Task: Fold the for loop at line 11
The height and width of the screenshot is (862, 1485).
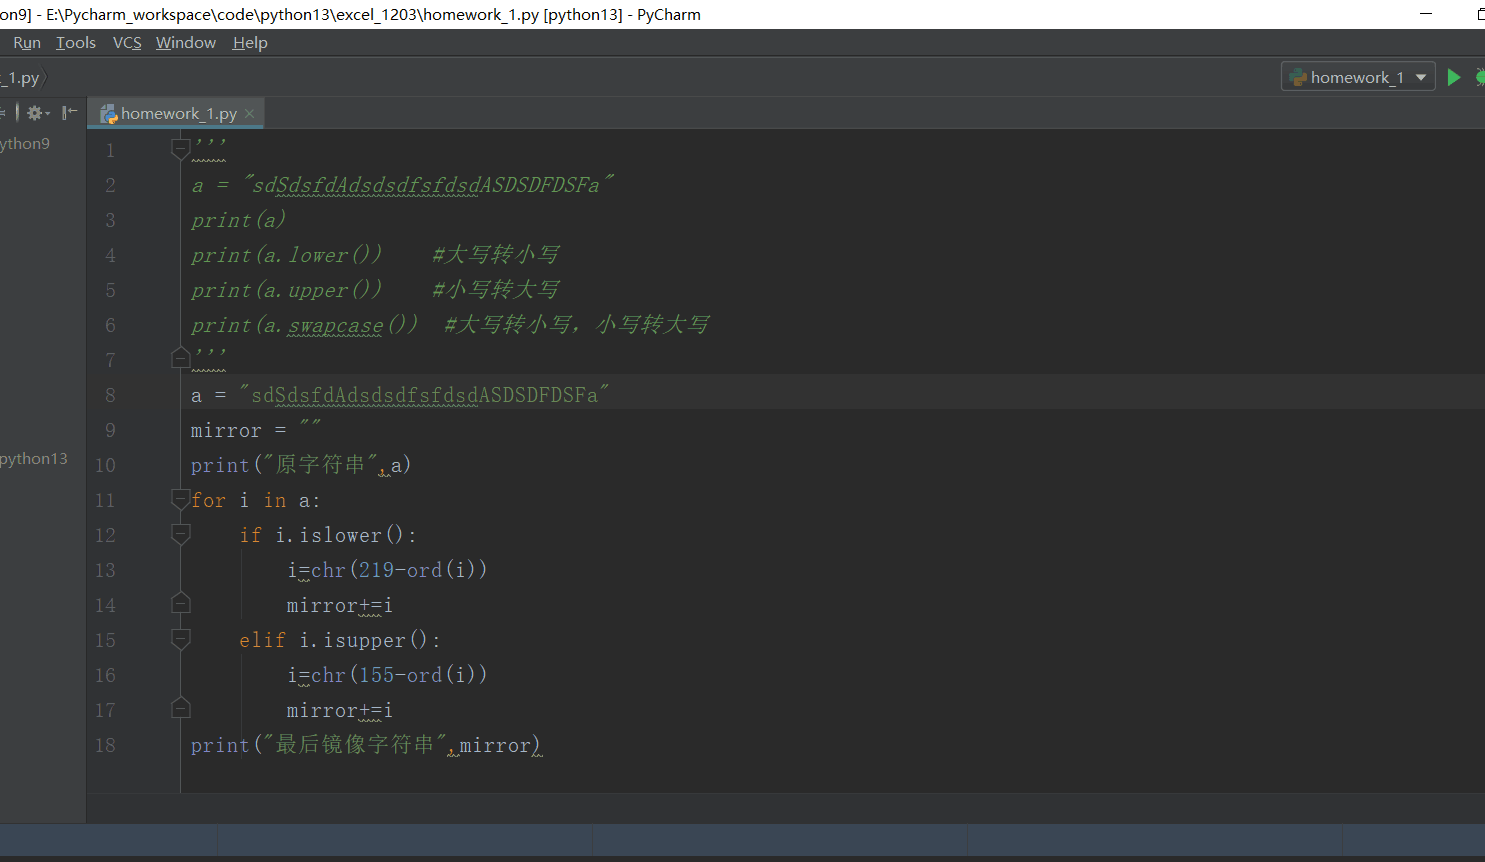Action: pos(180,499)
